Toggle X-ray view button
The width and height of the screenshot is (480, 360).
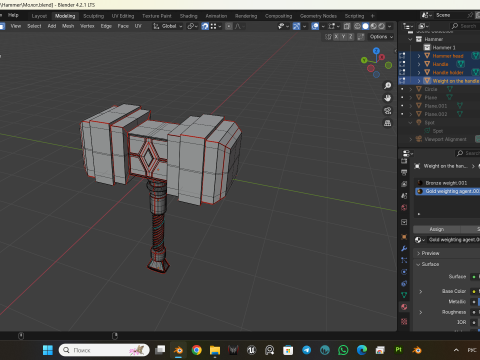347,26
